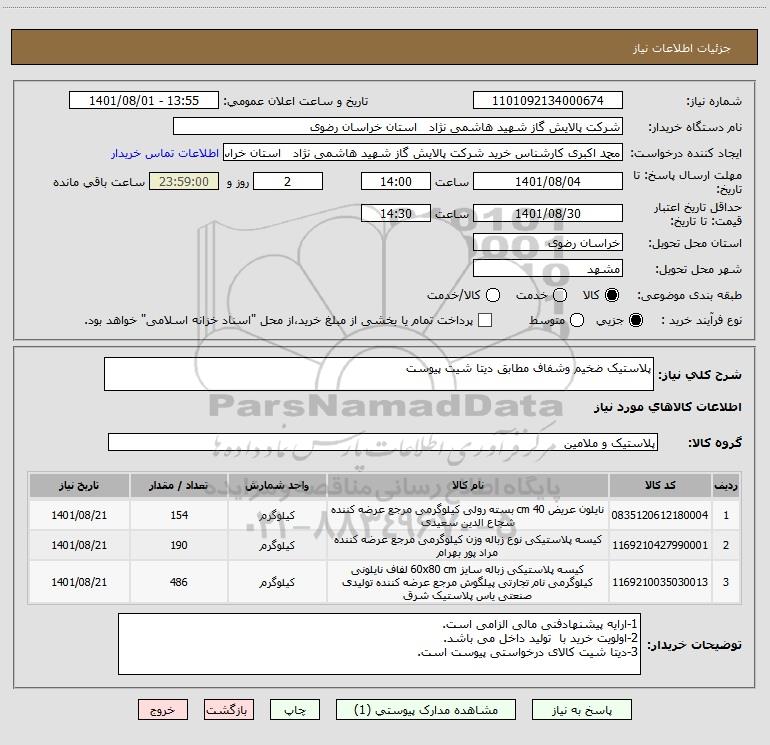Open the اطلاعات تماس خریدار link
This screenshot has width=770, height=745.
(x=165, y=153)
